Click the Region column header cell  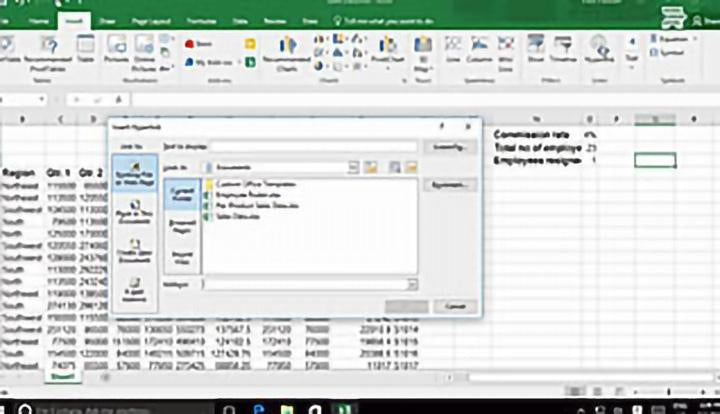click(18, 173)
